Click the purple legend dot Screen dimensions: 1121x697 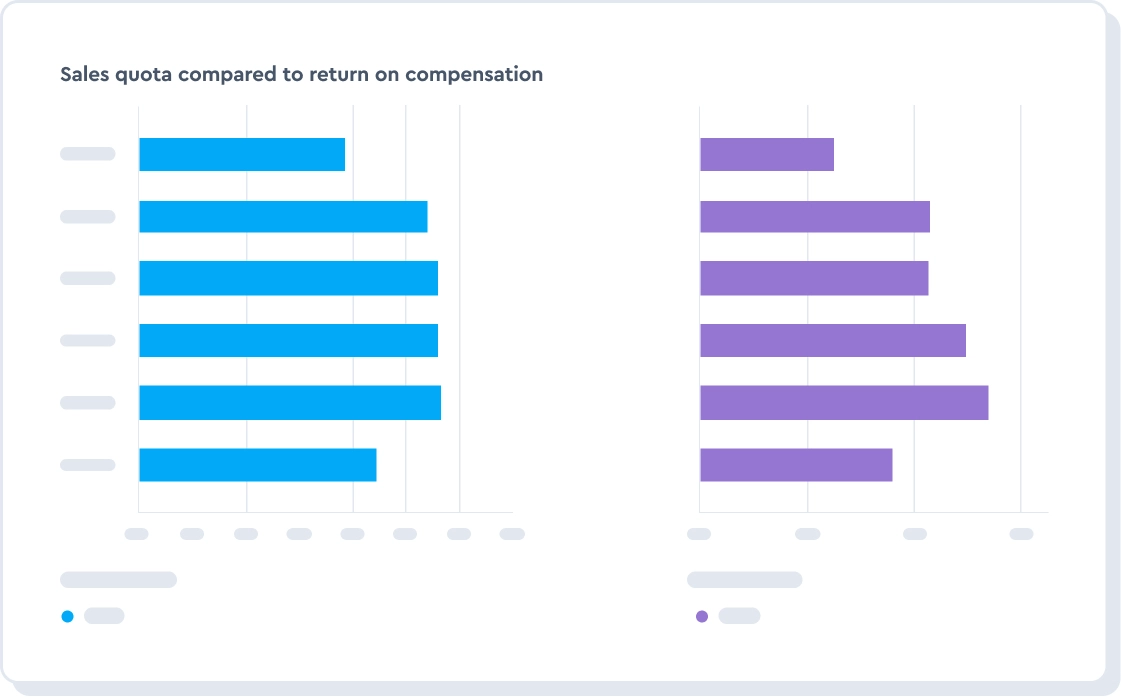click(701, 616)
